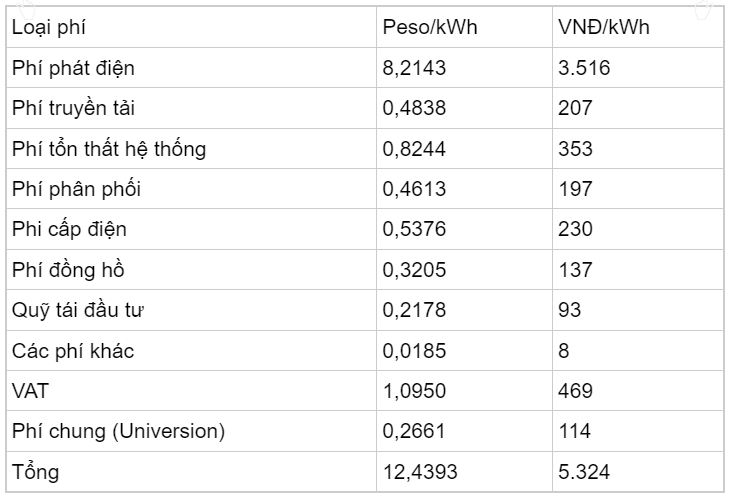Click the "Phi cấp điện" cell
Image resolution: width=730 pixels, height=501 pixels.
coord(69,229)
